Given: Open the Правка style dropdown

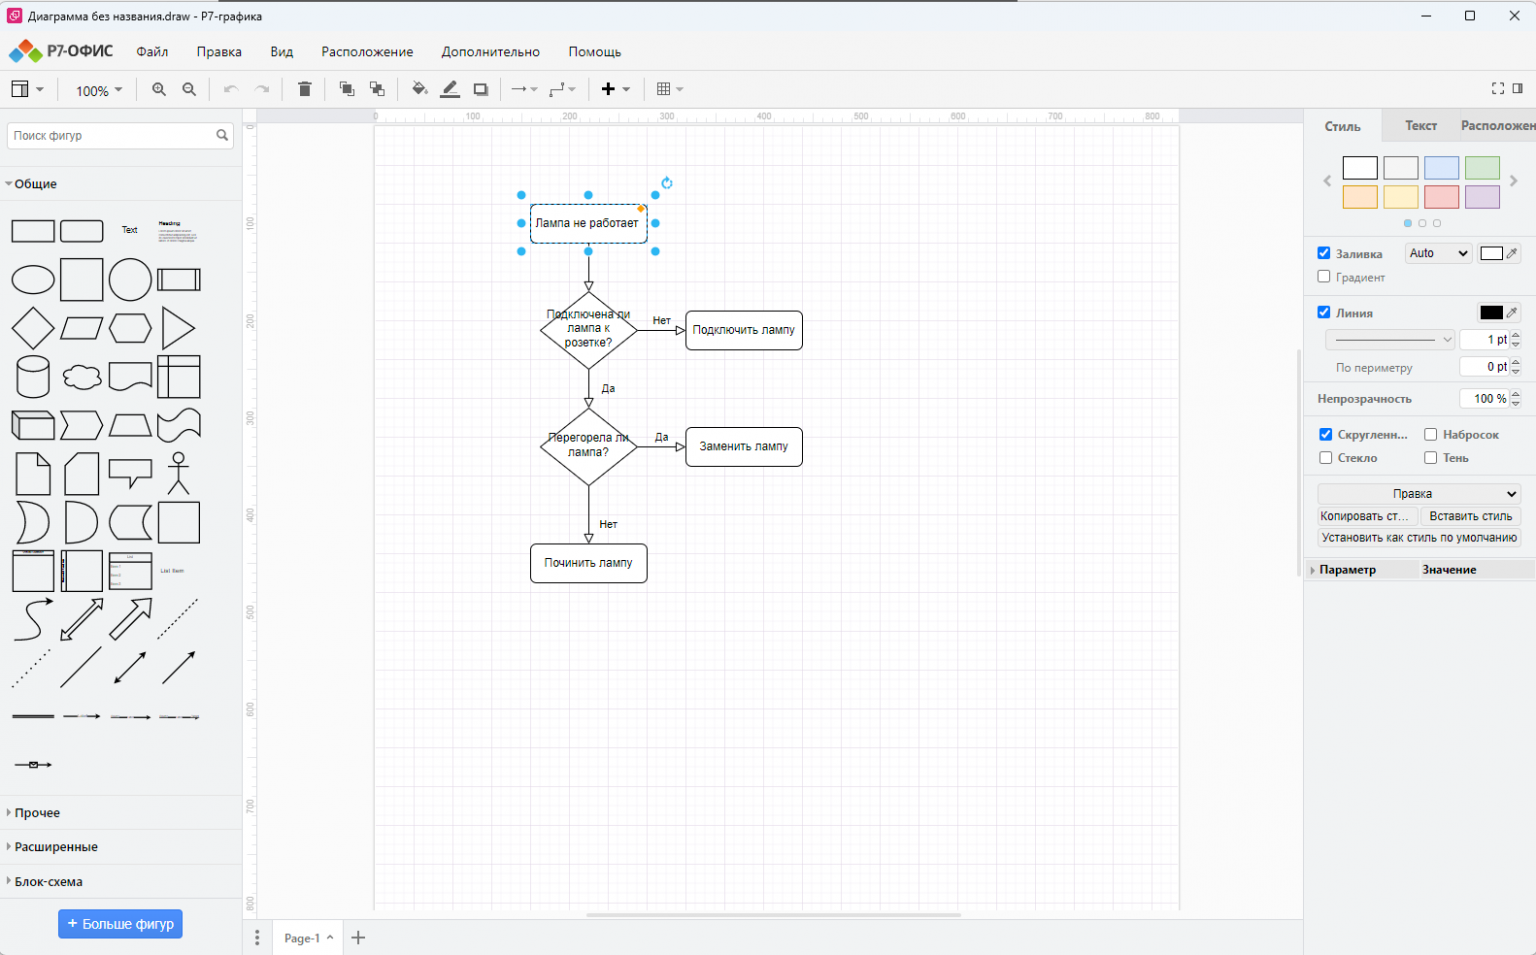Looking at the screenshot, I should [x=1419, y=494].
